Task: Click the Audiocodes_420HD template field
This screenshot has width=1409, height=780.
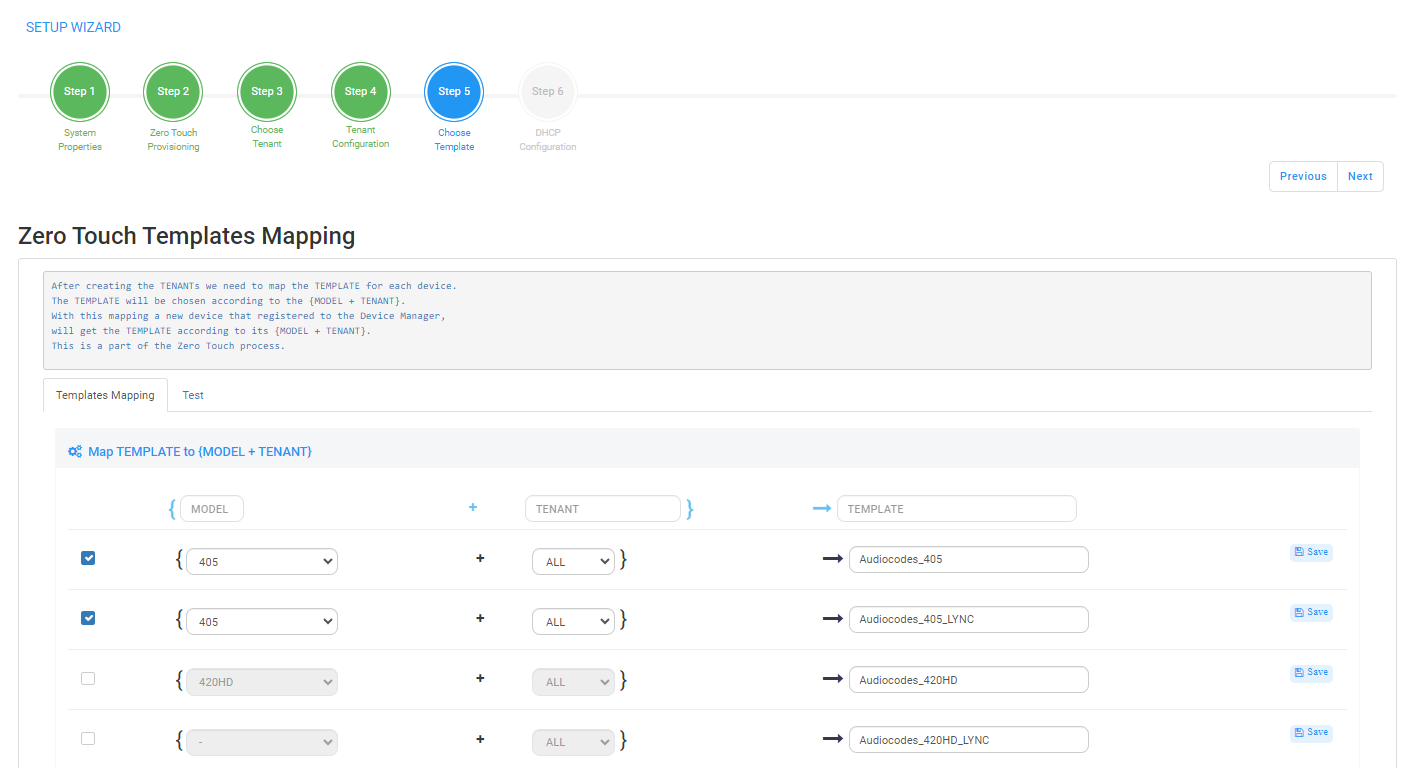Action: (x=969, y=680)
